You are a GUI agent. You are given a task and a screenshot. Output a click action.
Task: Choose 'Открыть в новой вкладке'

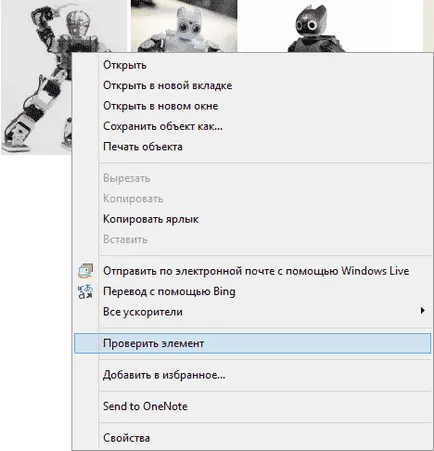click(252, 86)
